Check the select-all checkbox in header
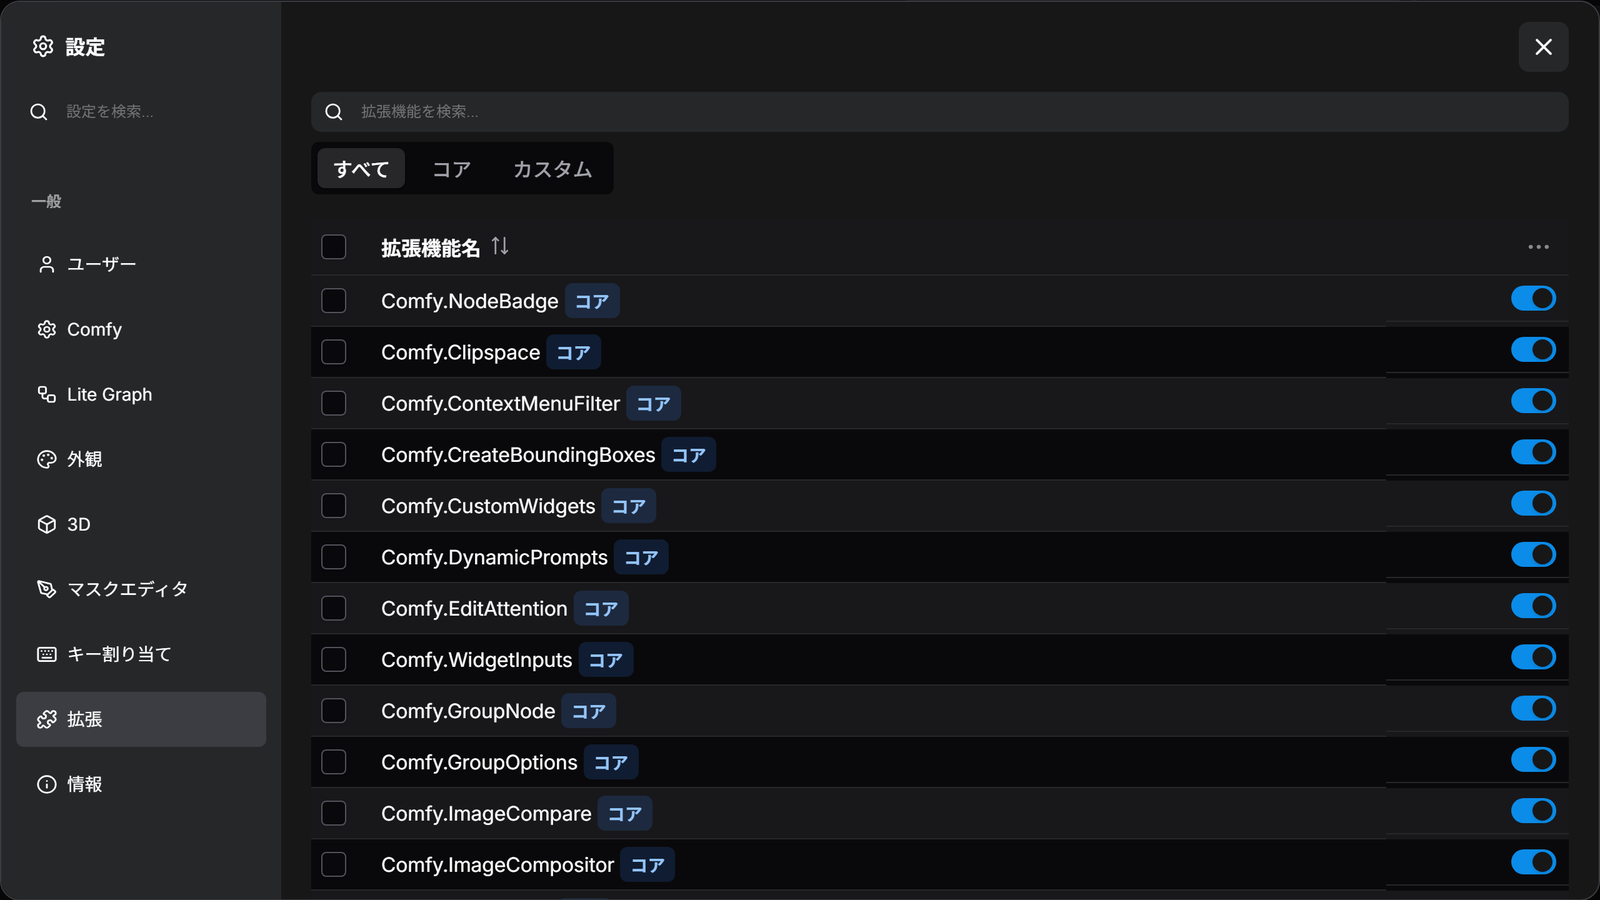The width and height of the screenshot is (1600, 900). [334, 247]
